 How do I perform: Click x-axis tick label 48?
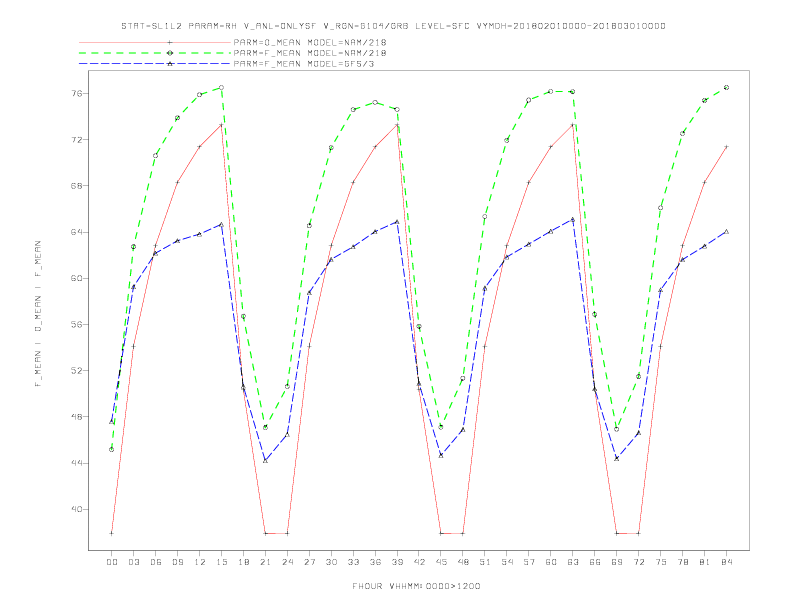click(x=463, y=562)
